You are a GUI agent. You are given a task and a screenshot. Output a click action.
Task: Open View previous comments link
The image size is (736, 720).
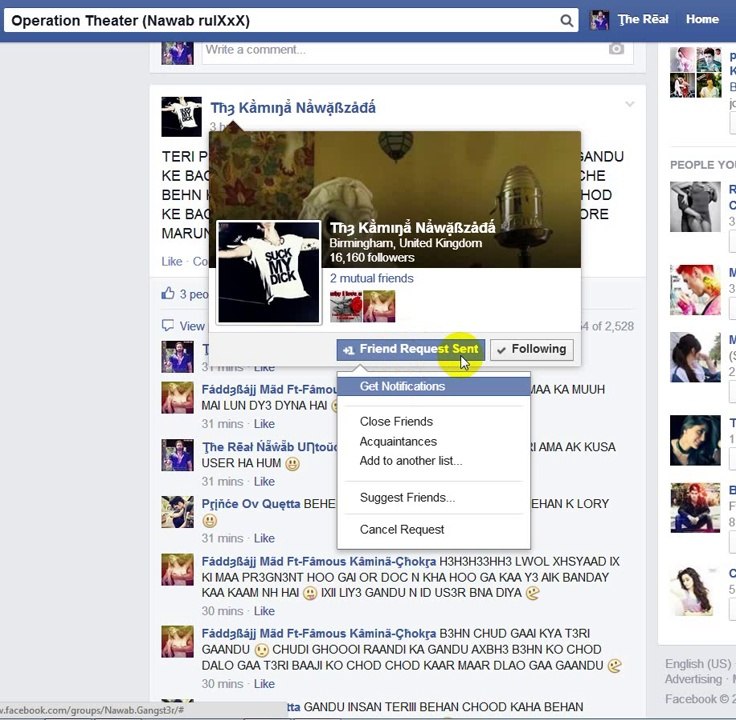(x=192, y=326)
